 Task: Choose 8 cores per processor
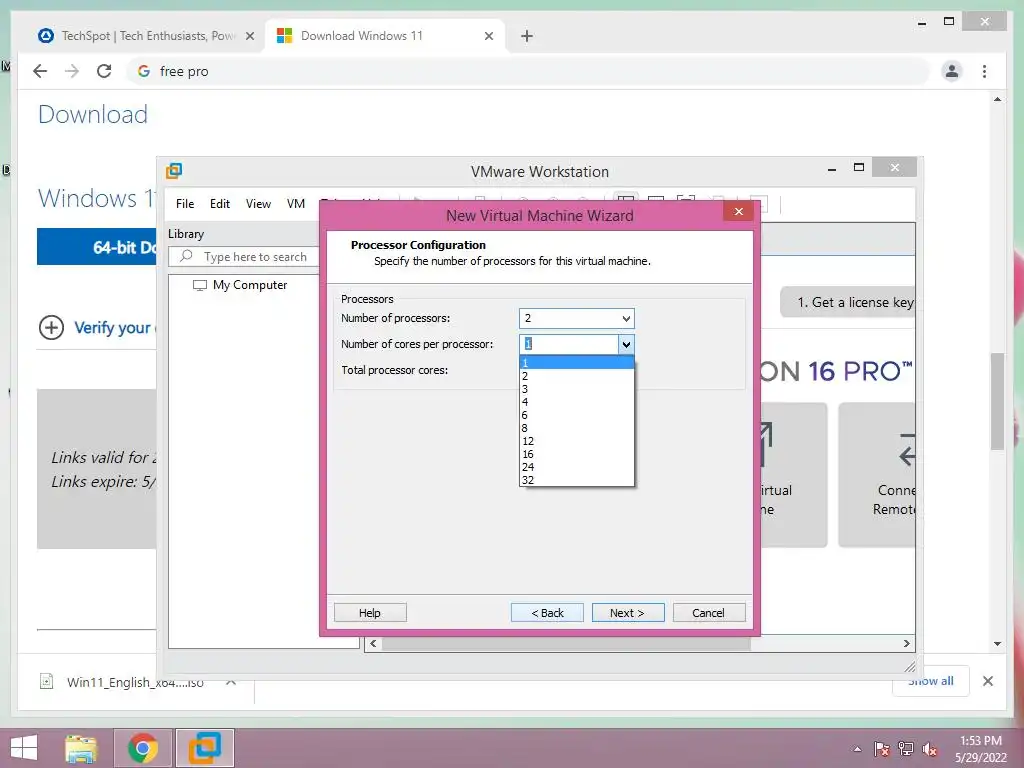[577, 428]
